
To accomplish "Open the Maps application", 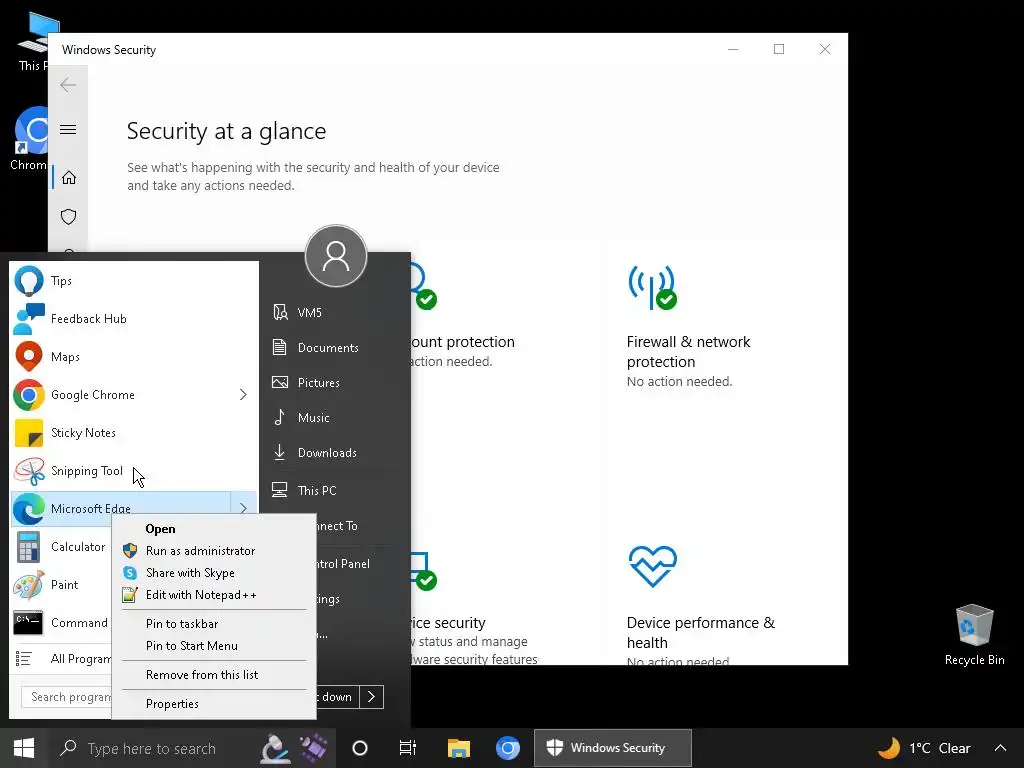I will 134,357.
